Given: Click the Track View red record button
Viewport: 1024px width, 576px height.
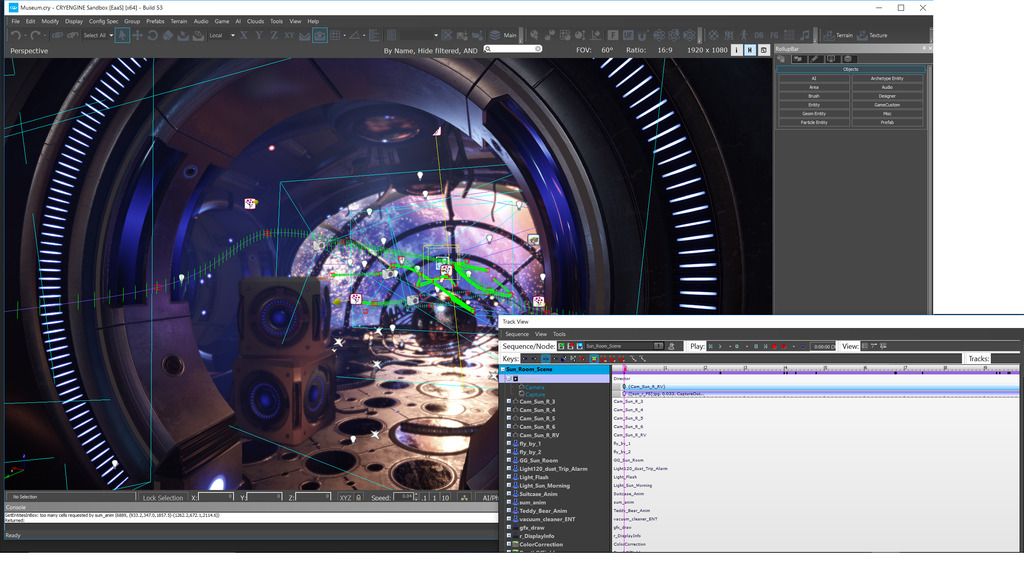Looking at the screenshot, I should (x=774, y=346).
